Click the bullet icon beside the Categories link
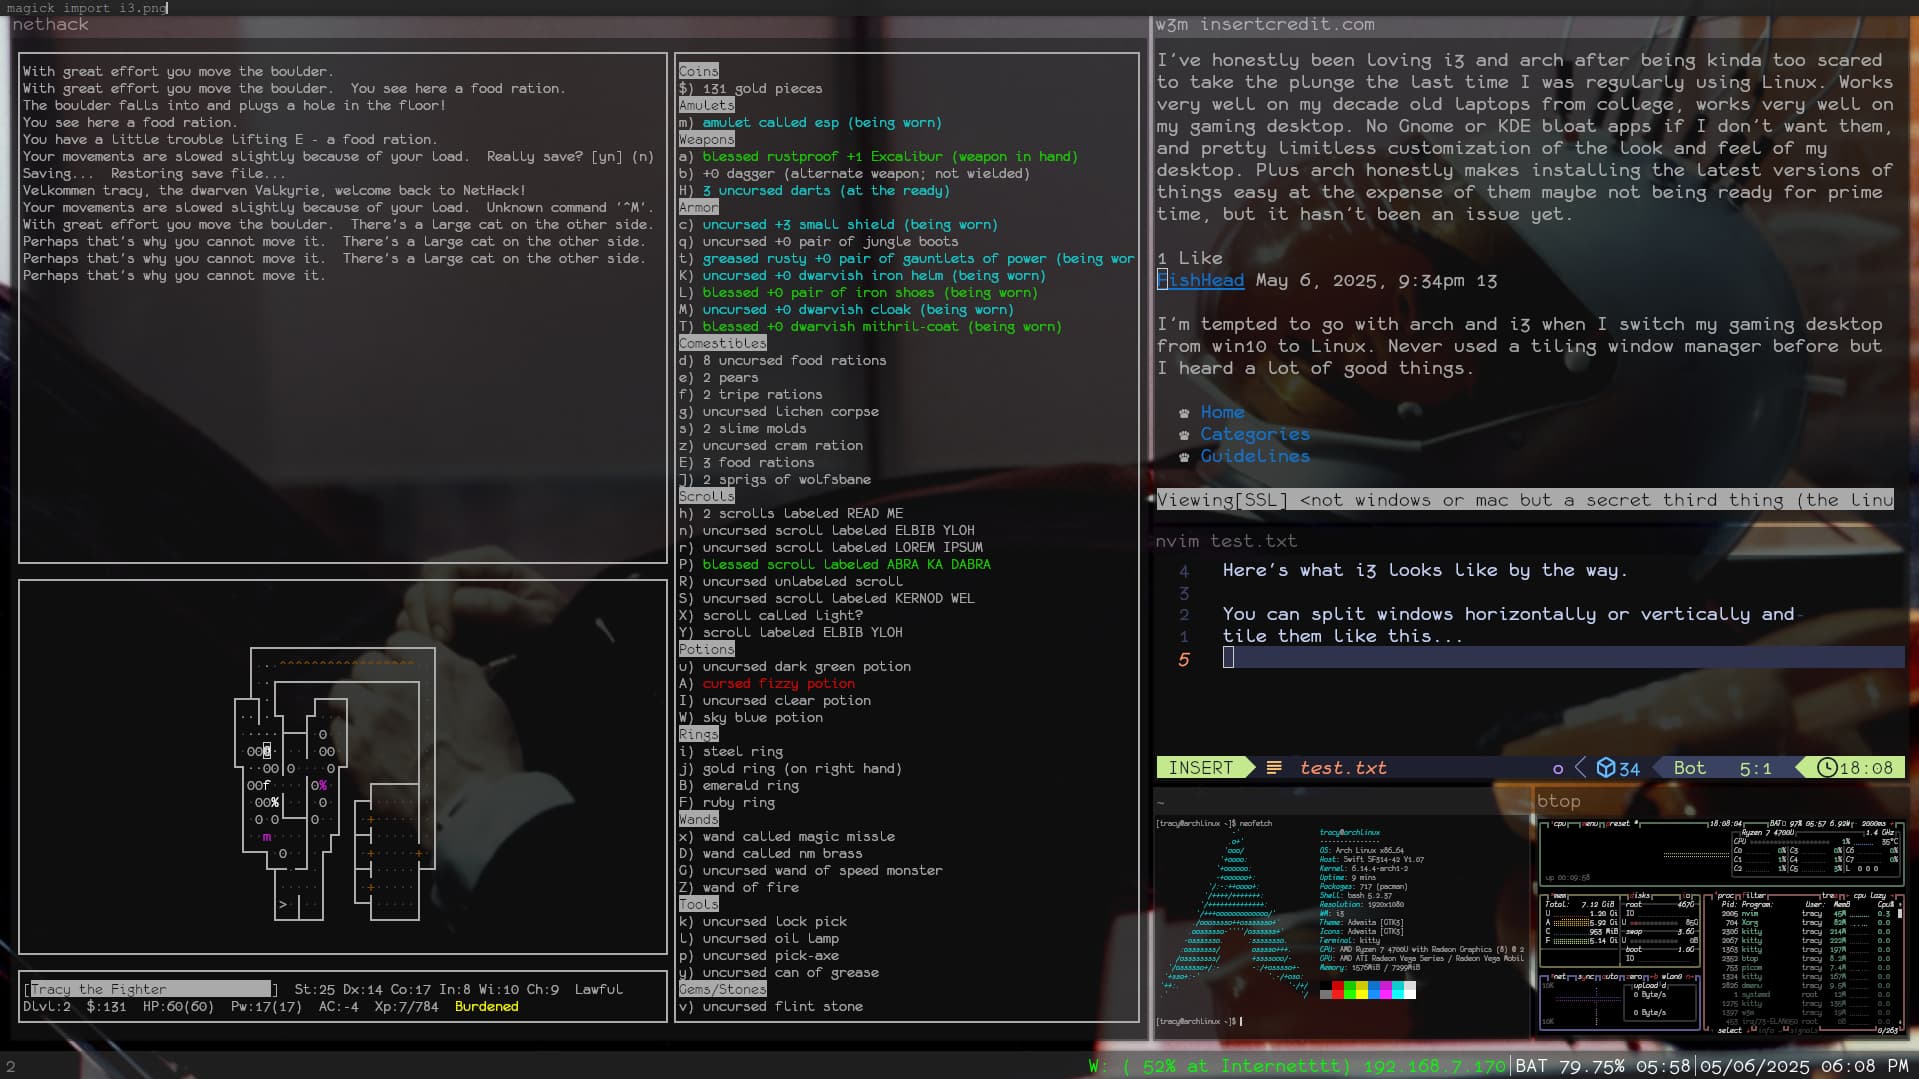The height and width of the screenshot is (1079, 1919). click(x=1184, y=435)
